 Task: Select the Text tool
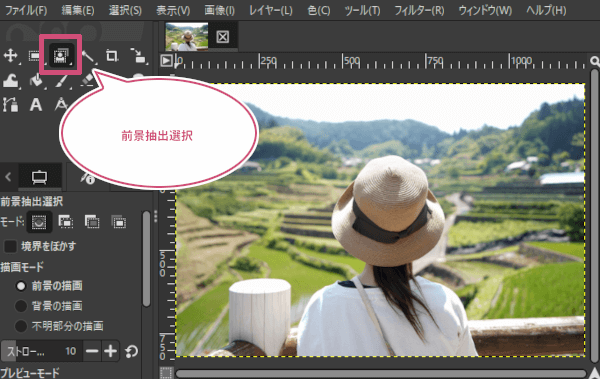pos(36,105)
